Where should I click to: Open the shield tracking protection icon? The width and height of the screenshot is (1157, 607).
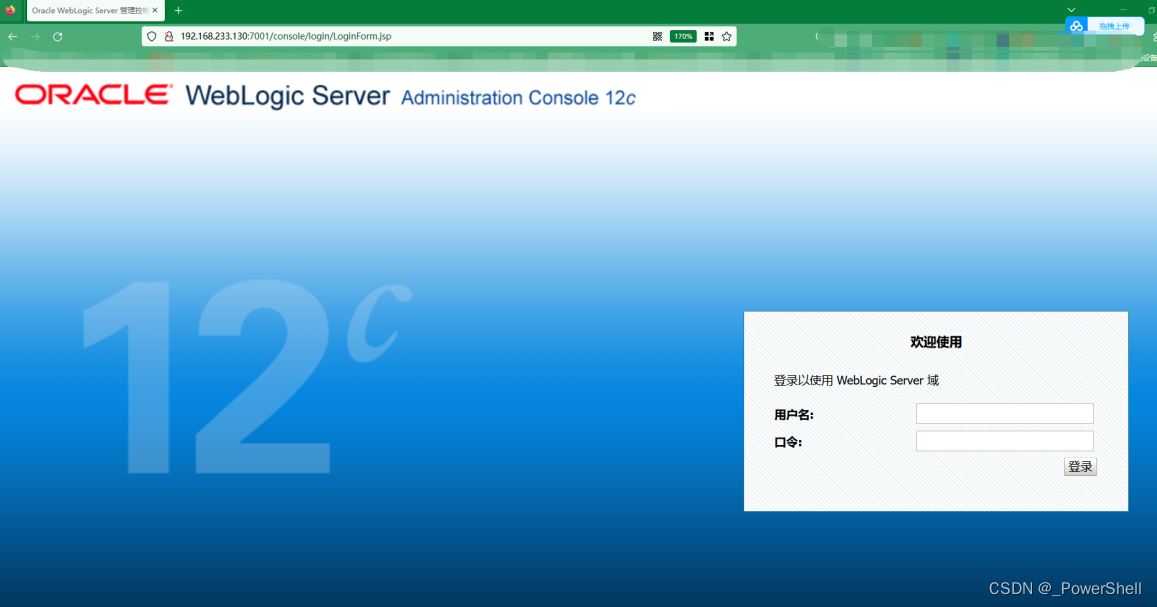click(152, 36)
